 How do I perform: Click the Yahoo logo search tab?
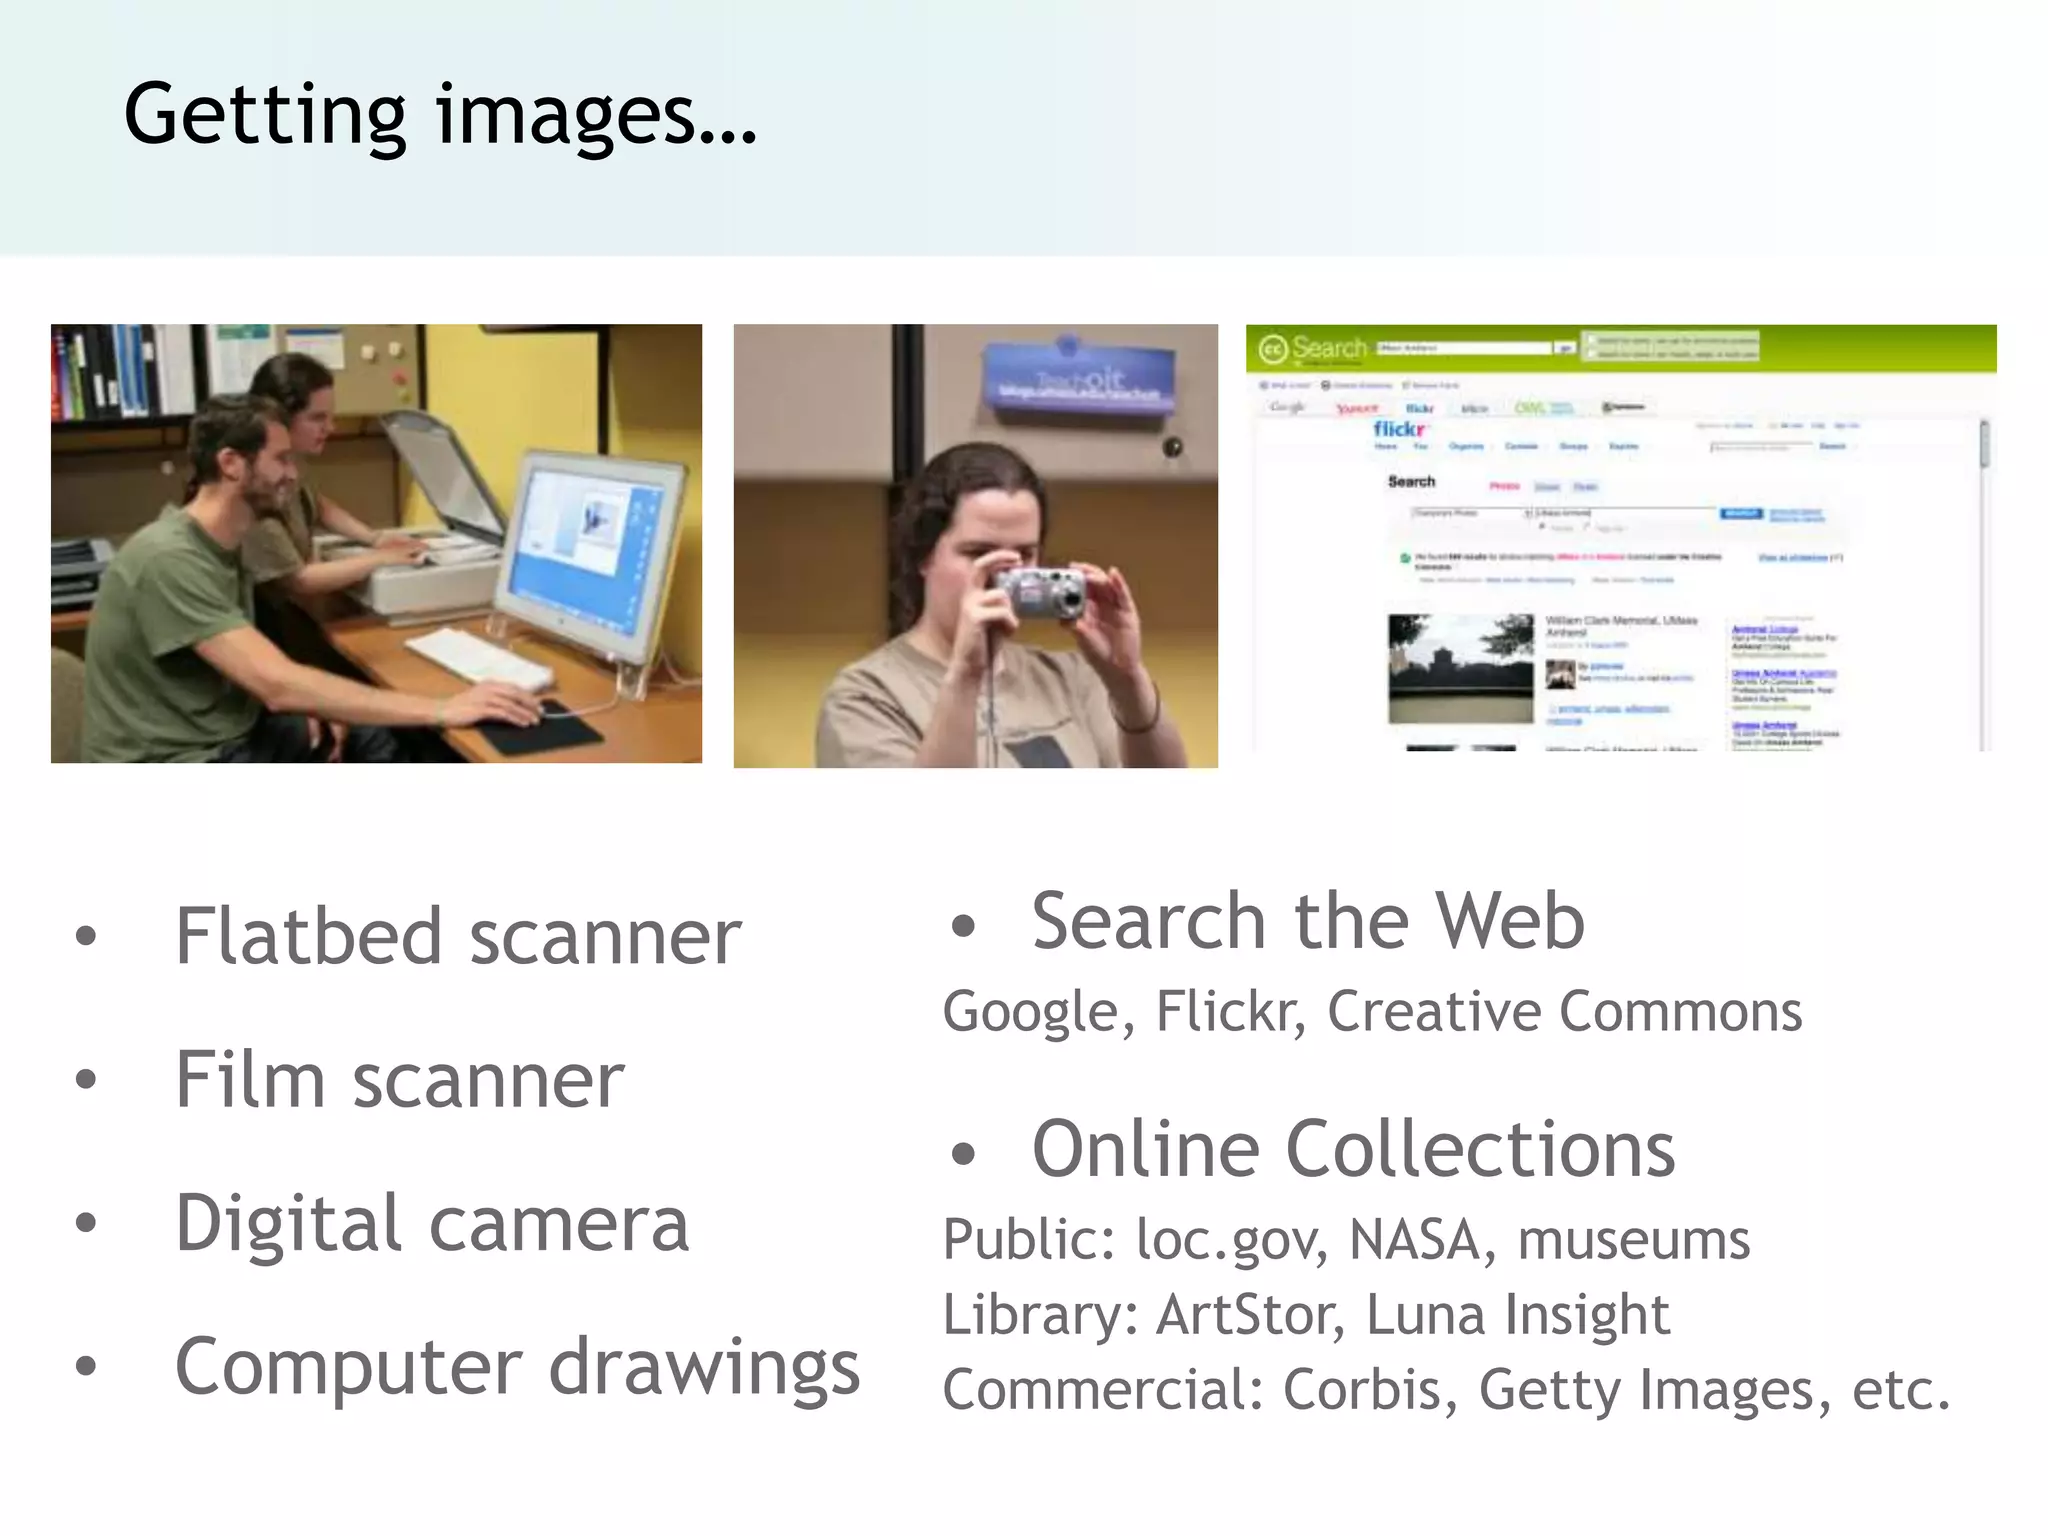[x=1357, y=408]
